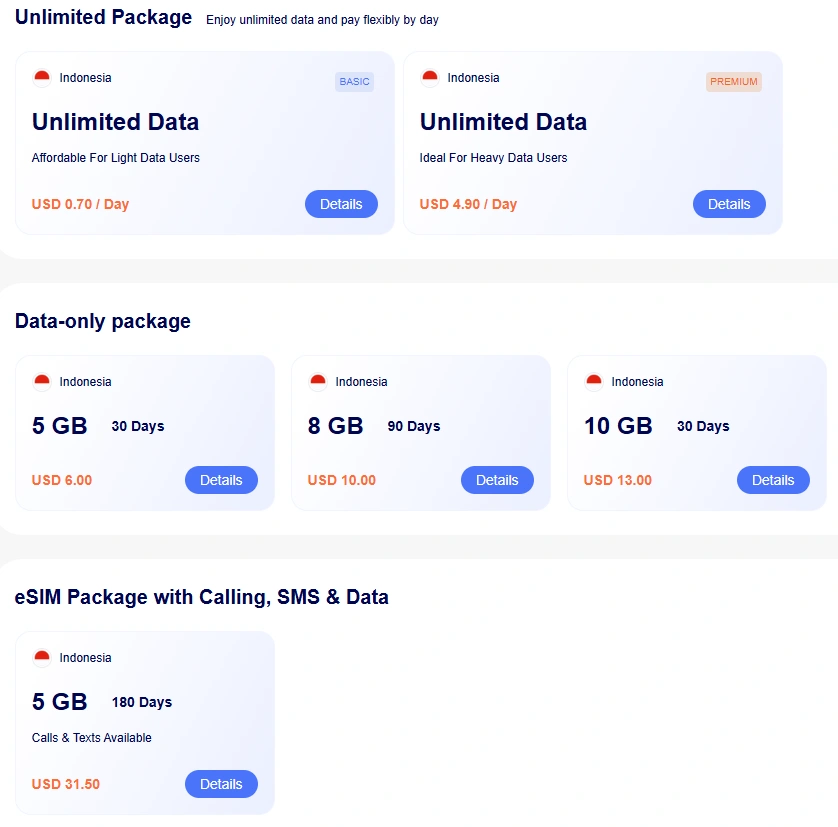Click the 10 GB plan heading
This screenshot has width=838, height=827.
[618, 426]
